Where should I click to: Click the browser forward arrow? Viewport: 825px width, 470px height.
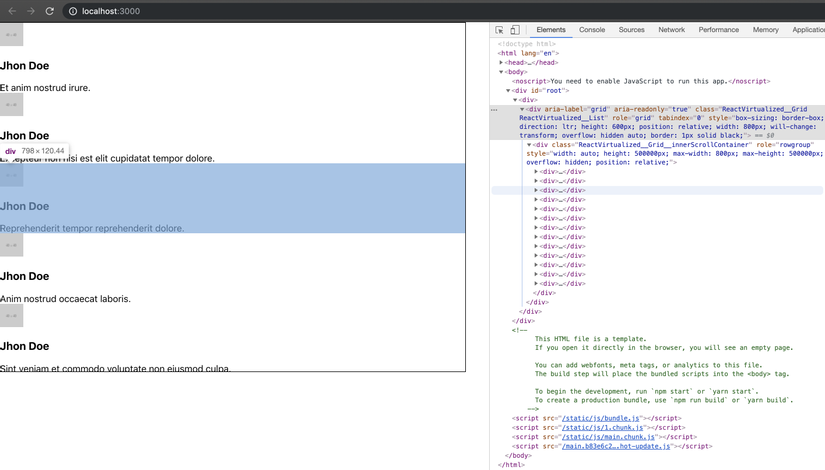31,11
